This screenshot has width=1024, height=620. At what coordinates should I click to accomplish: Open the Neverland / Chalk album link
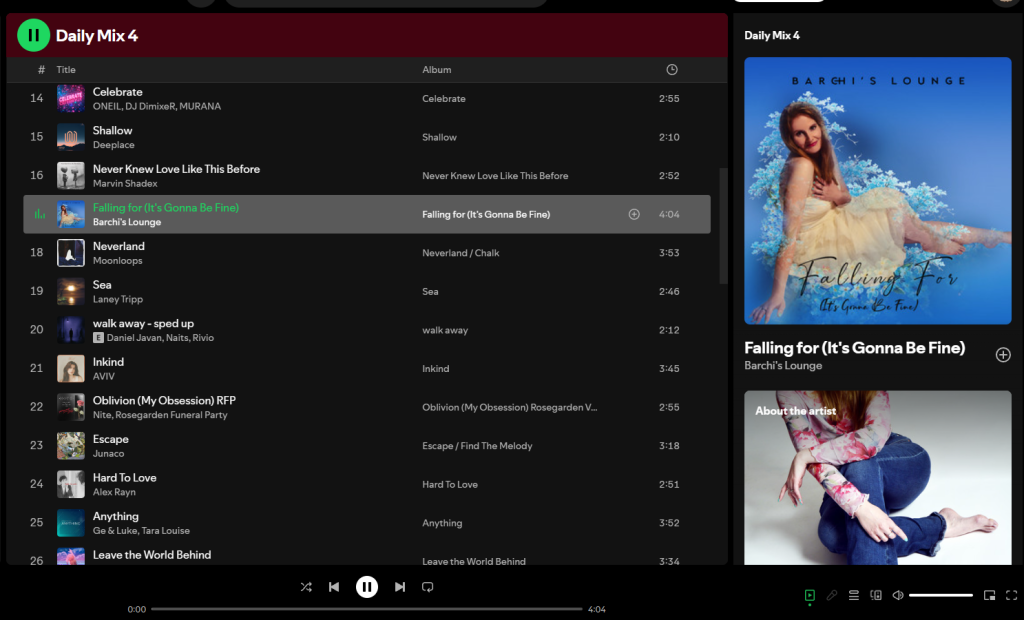pos(460,253)
